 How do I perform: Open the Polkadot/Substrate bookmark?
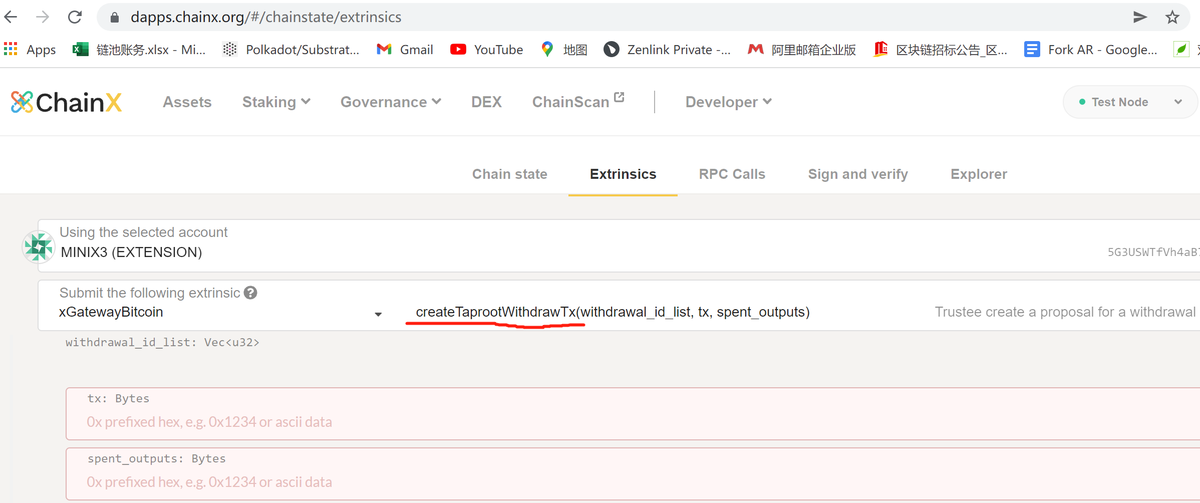[x=290, y=49]
